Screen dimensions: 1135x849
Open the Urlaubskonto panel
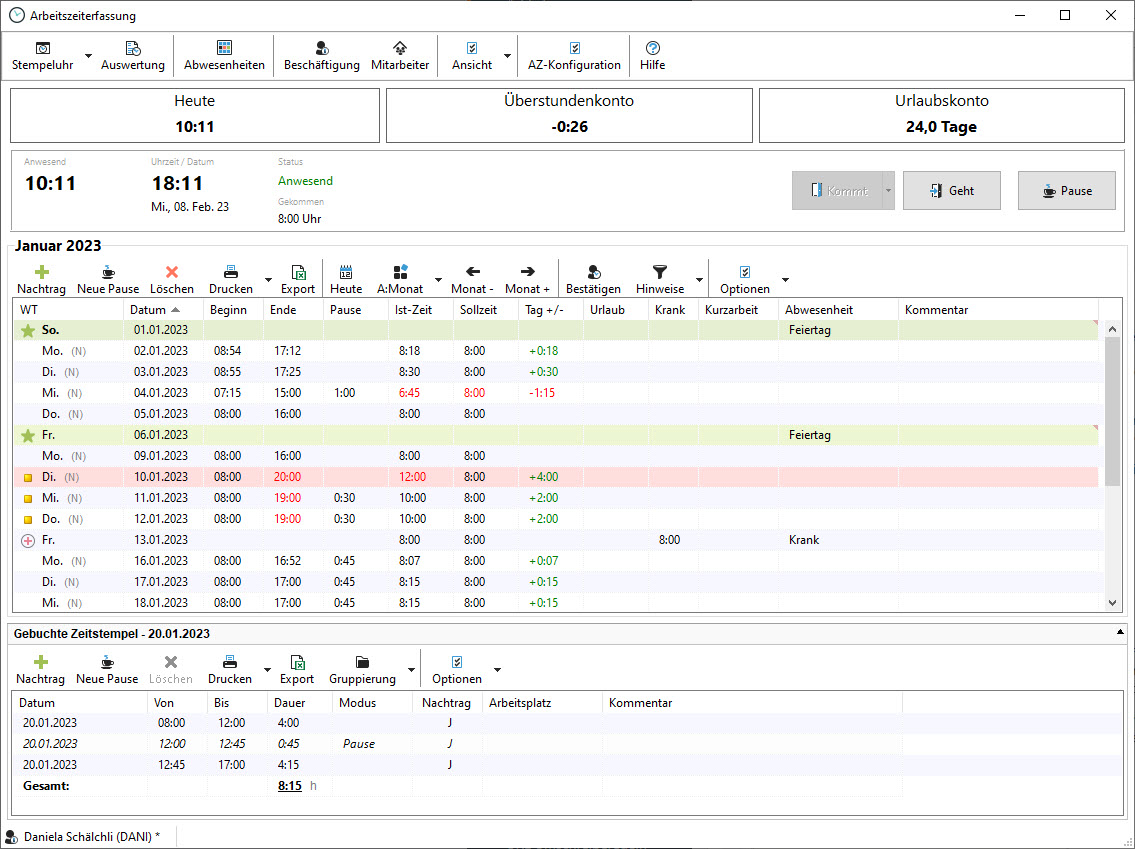(x=942, y=116)
